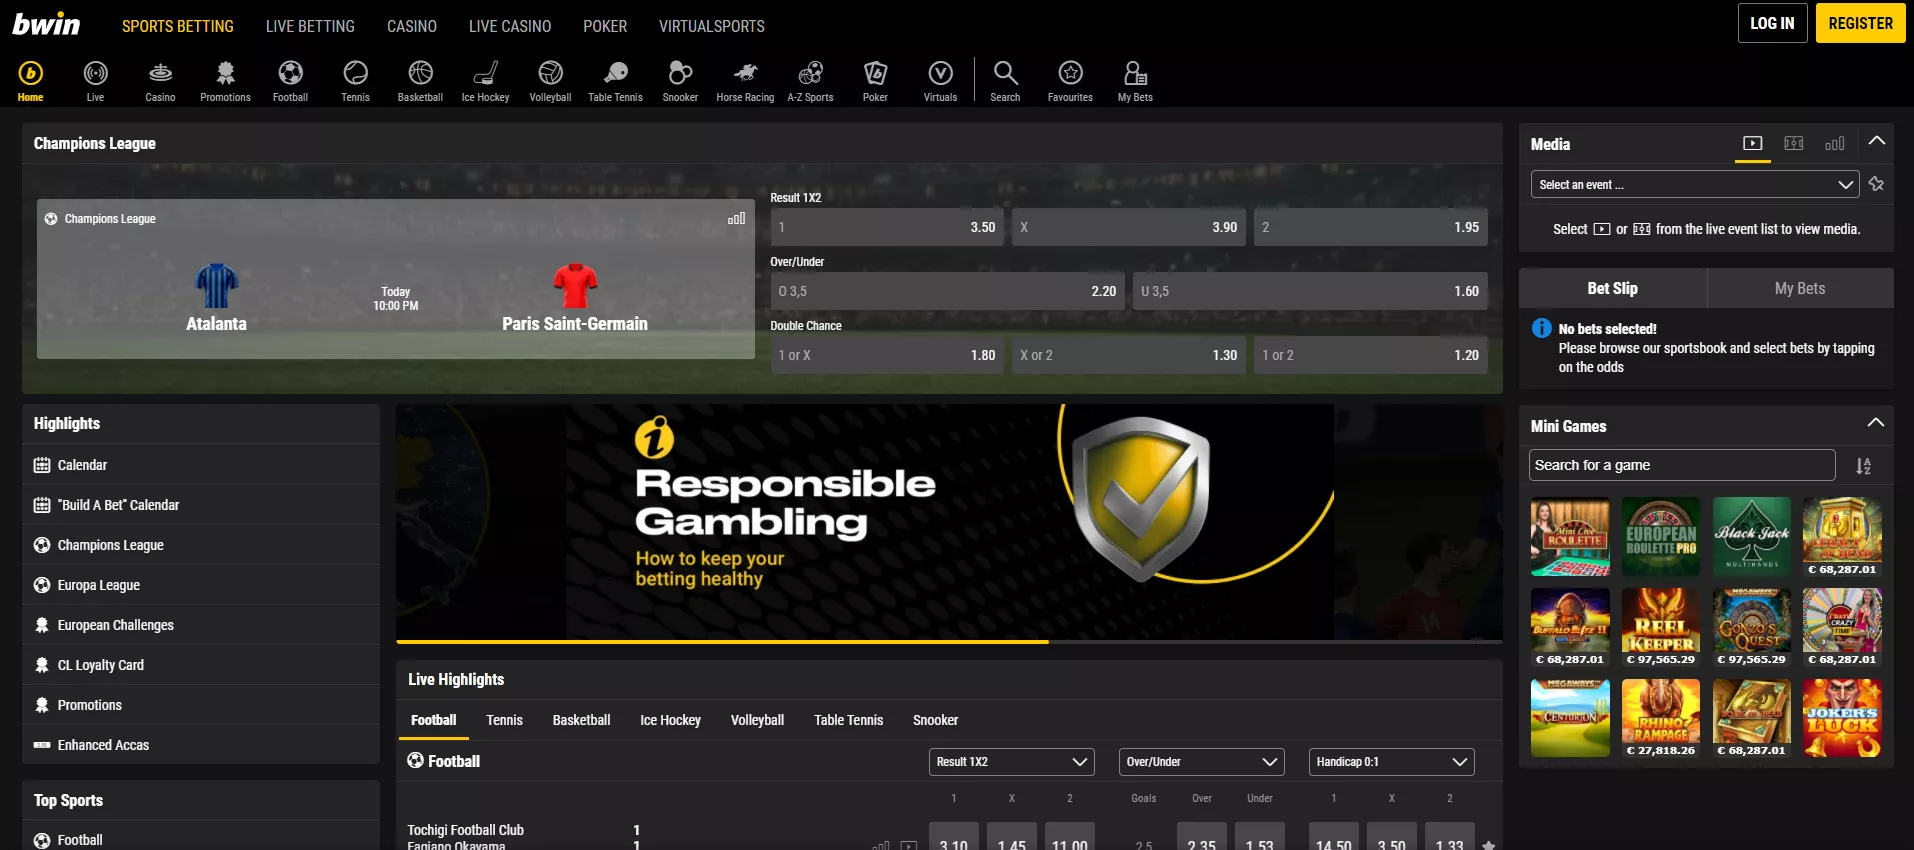Open the Reel Keeper game thumbnail
The image size is (1914, 850).
click(x=1661, y=627)
